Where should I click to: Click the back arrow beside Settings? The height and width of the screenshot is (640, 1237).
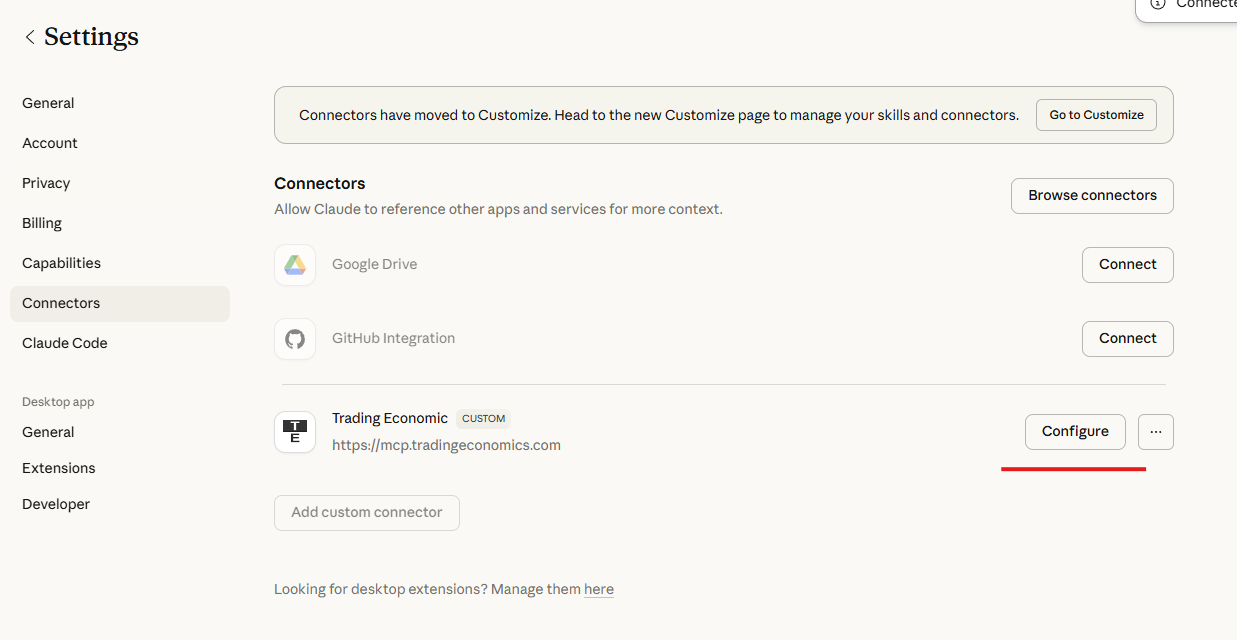tap(30, 37)
